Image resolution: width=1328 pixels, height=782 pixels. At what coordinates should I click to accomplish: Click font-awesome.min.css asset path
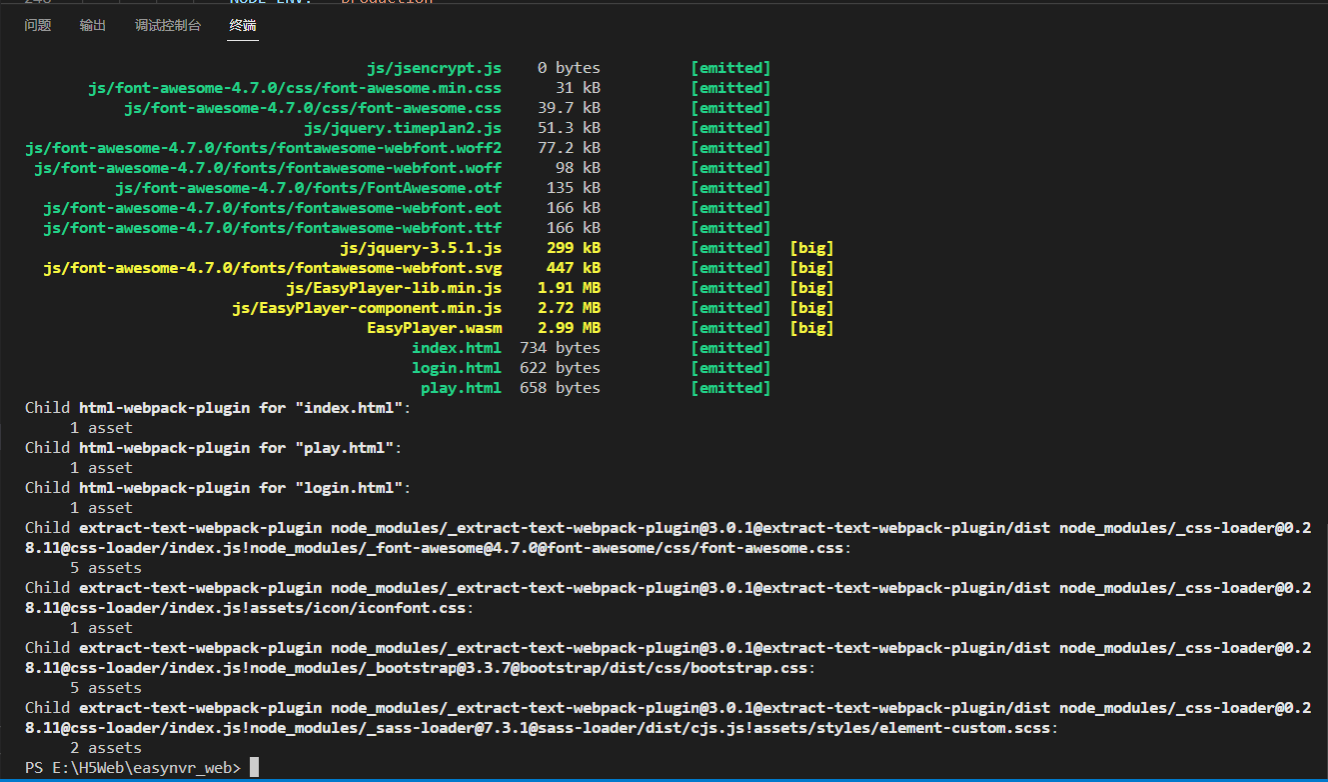click(x=295, y=88)
